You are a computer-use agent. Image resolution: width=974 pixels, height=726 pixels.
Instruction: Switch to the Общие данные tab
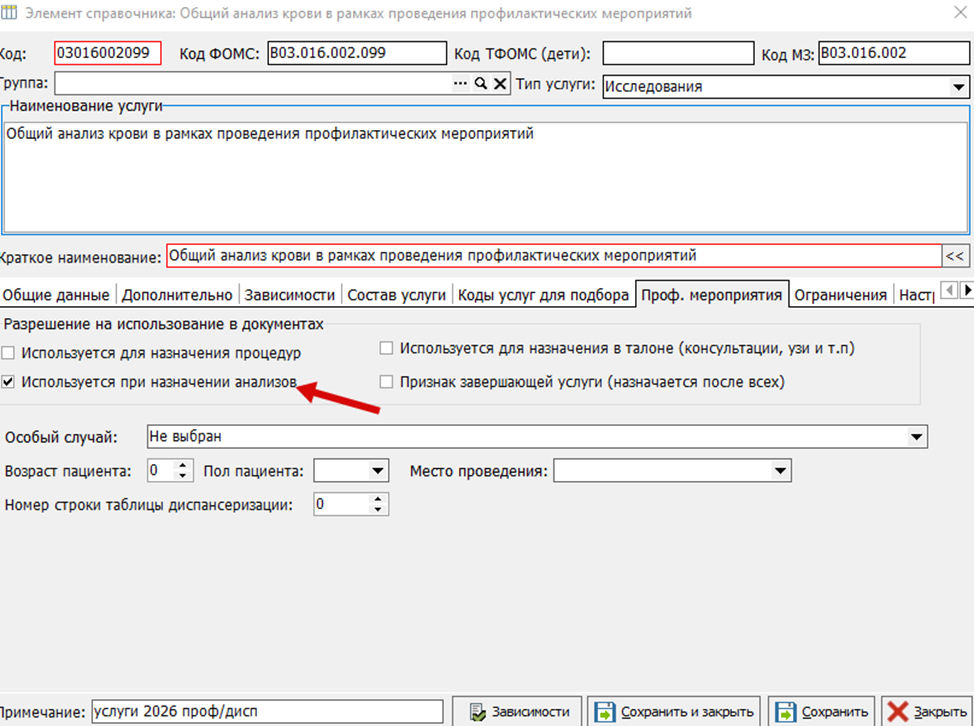(56, 295)
